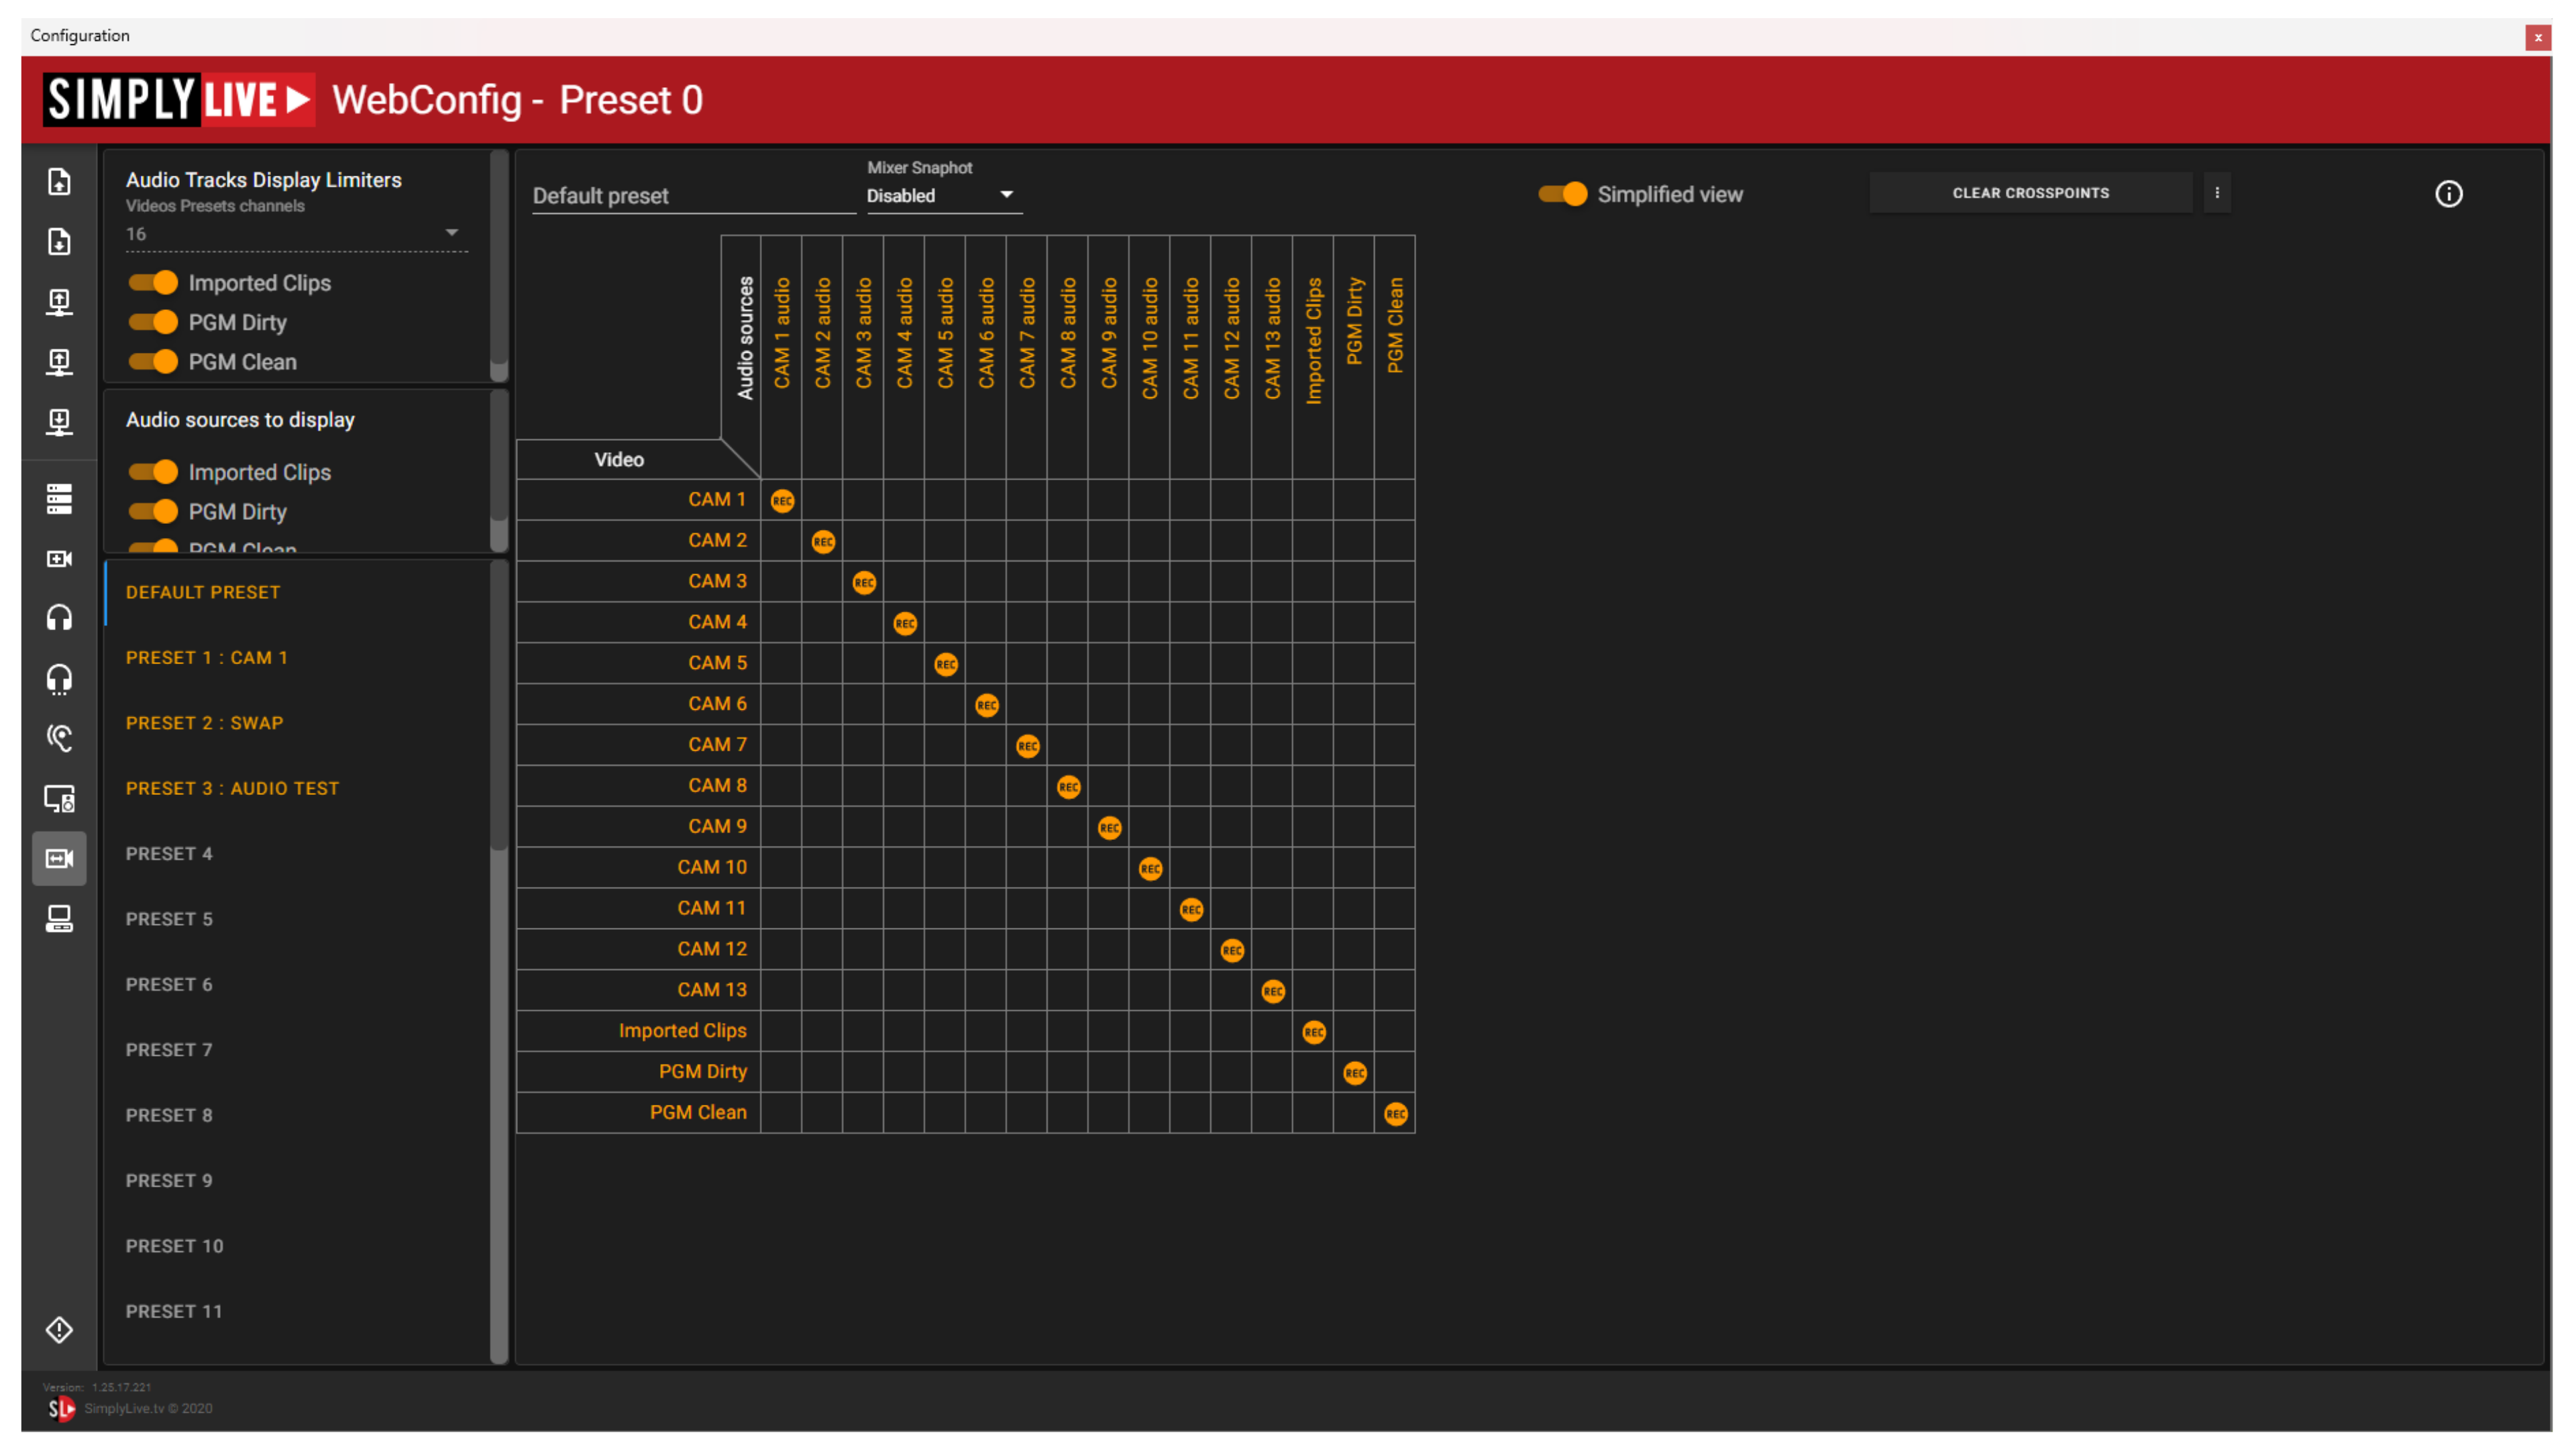Open the plain headphones icon
The height and width of the screenshot is (1449, 2576).
click(x=59, y=619)
